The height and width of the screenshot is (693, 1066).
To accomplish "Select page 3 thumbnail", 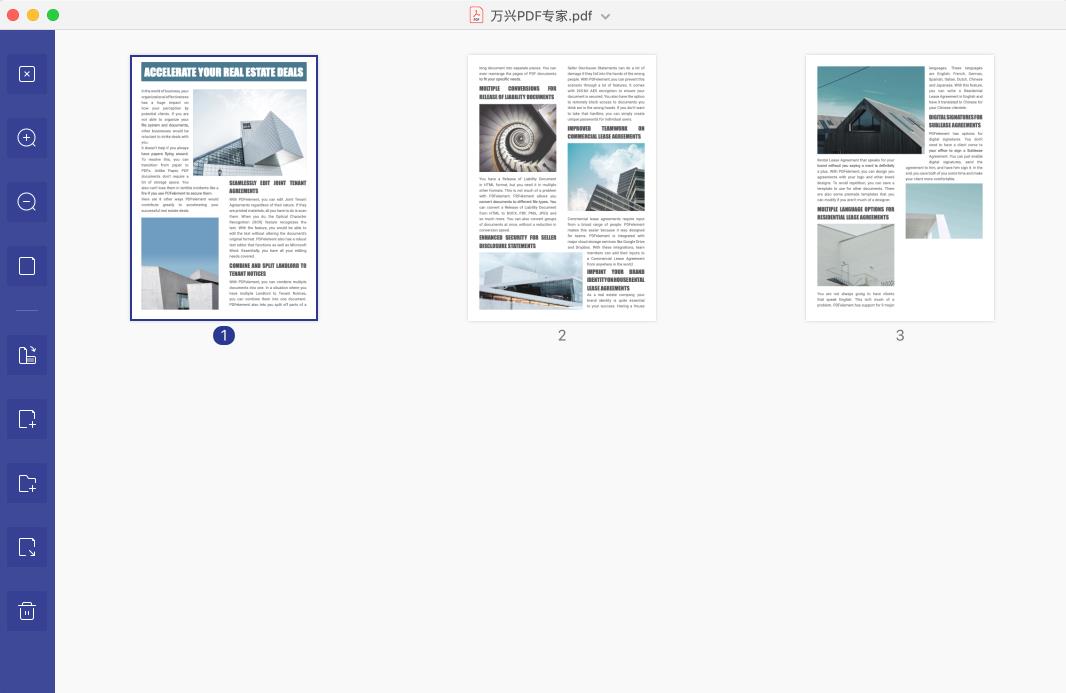I will point(900,188).
